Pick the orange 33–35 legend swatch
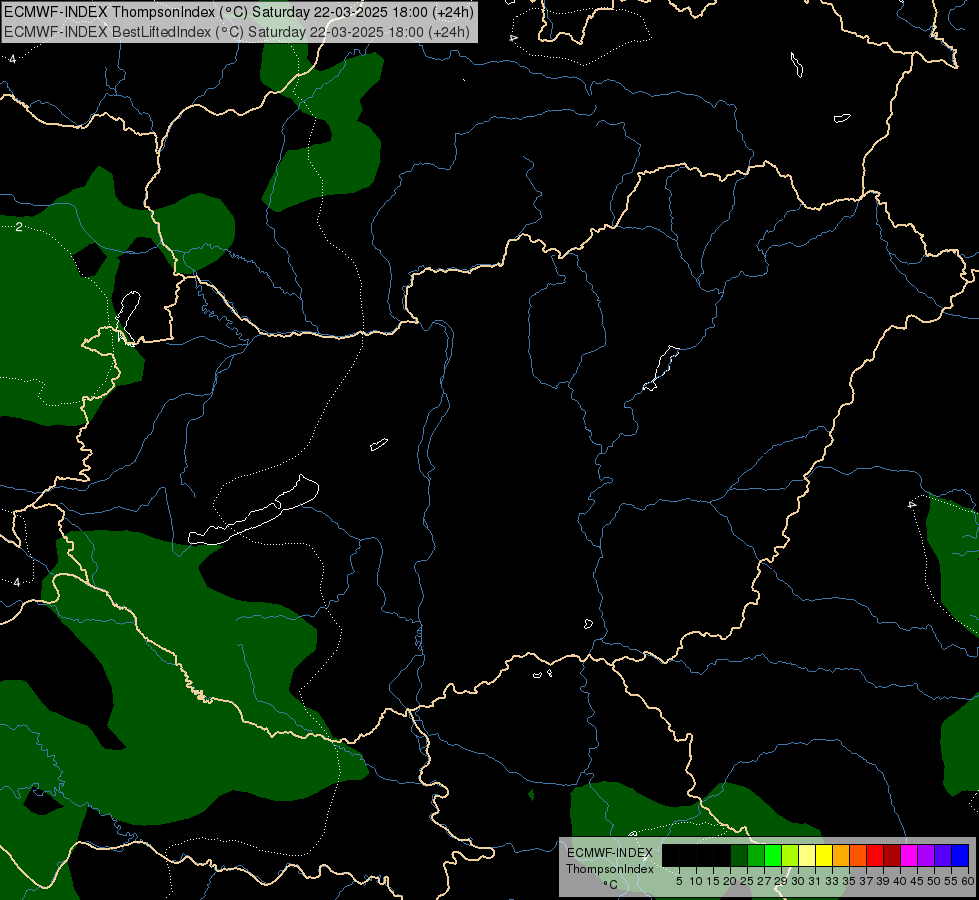This screenshot has height=900, width=979. click(841, 855)
